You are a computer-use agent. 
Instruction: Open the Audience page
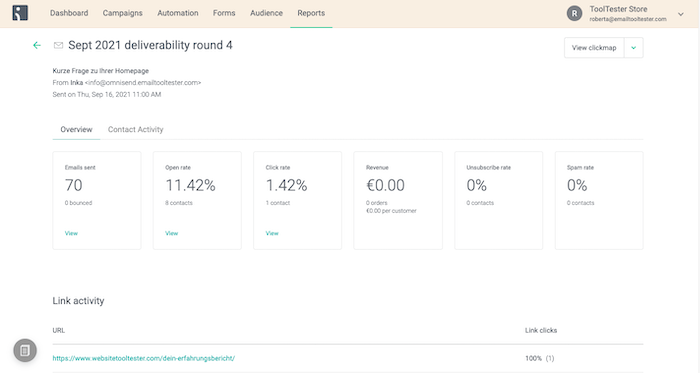(266, 13)
